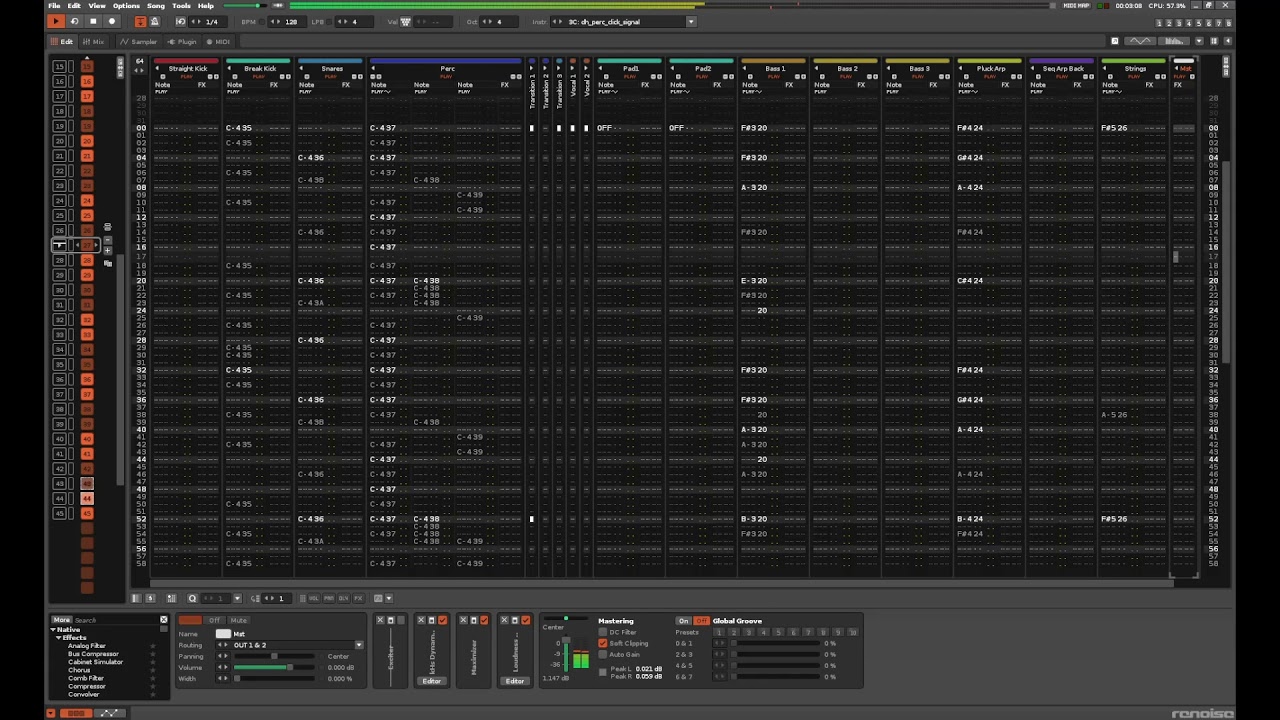Click the computer keyboard velocity icon
The height and width of the screenshot is (720, 1280).
406,21
